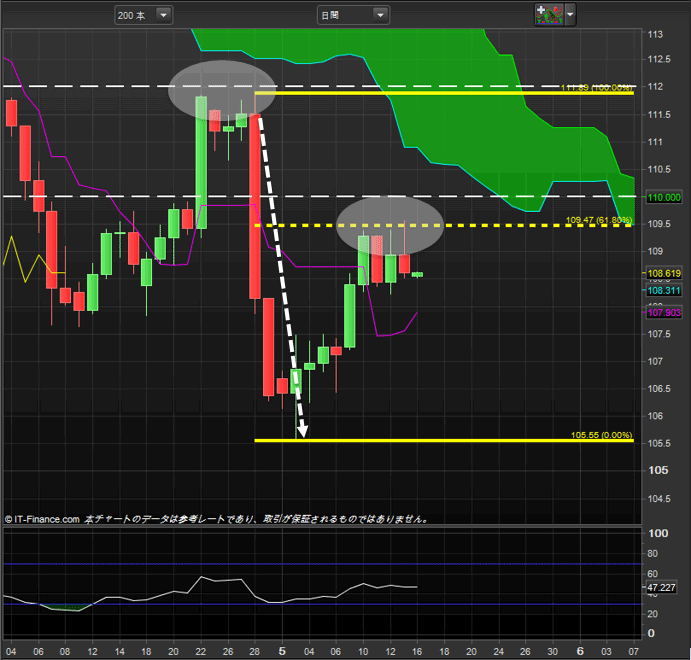
Task: Click the date label 28 on time axis
Action: [255, 652]
